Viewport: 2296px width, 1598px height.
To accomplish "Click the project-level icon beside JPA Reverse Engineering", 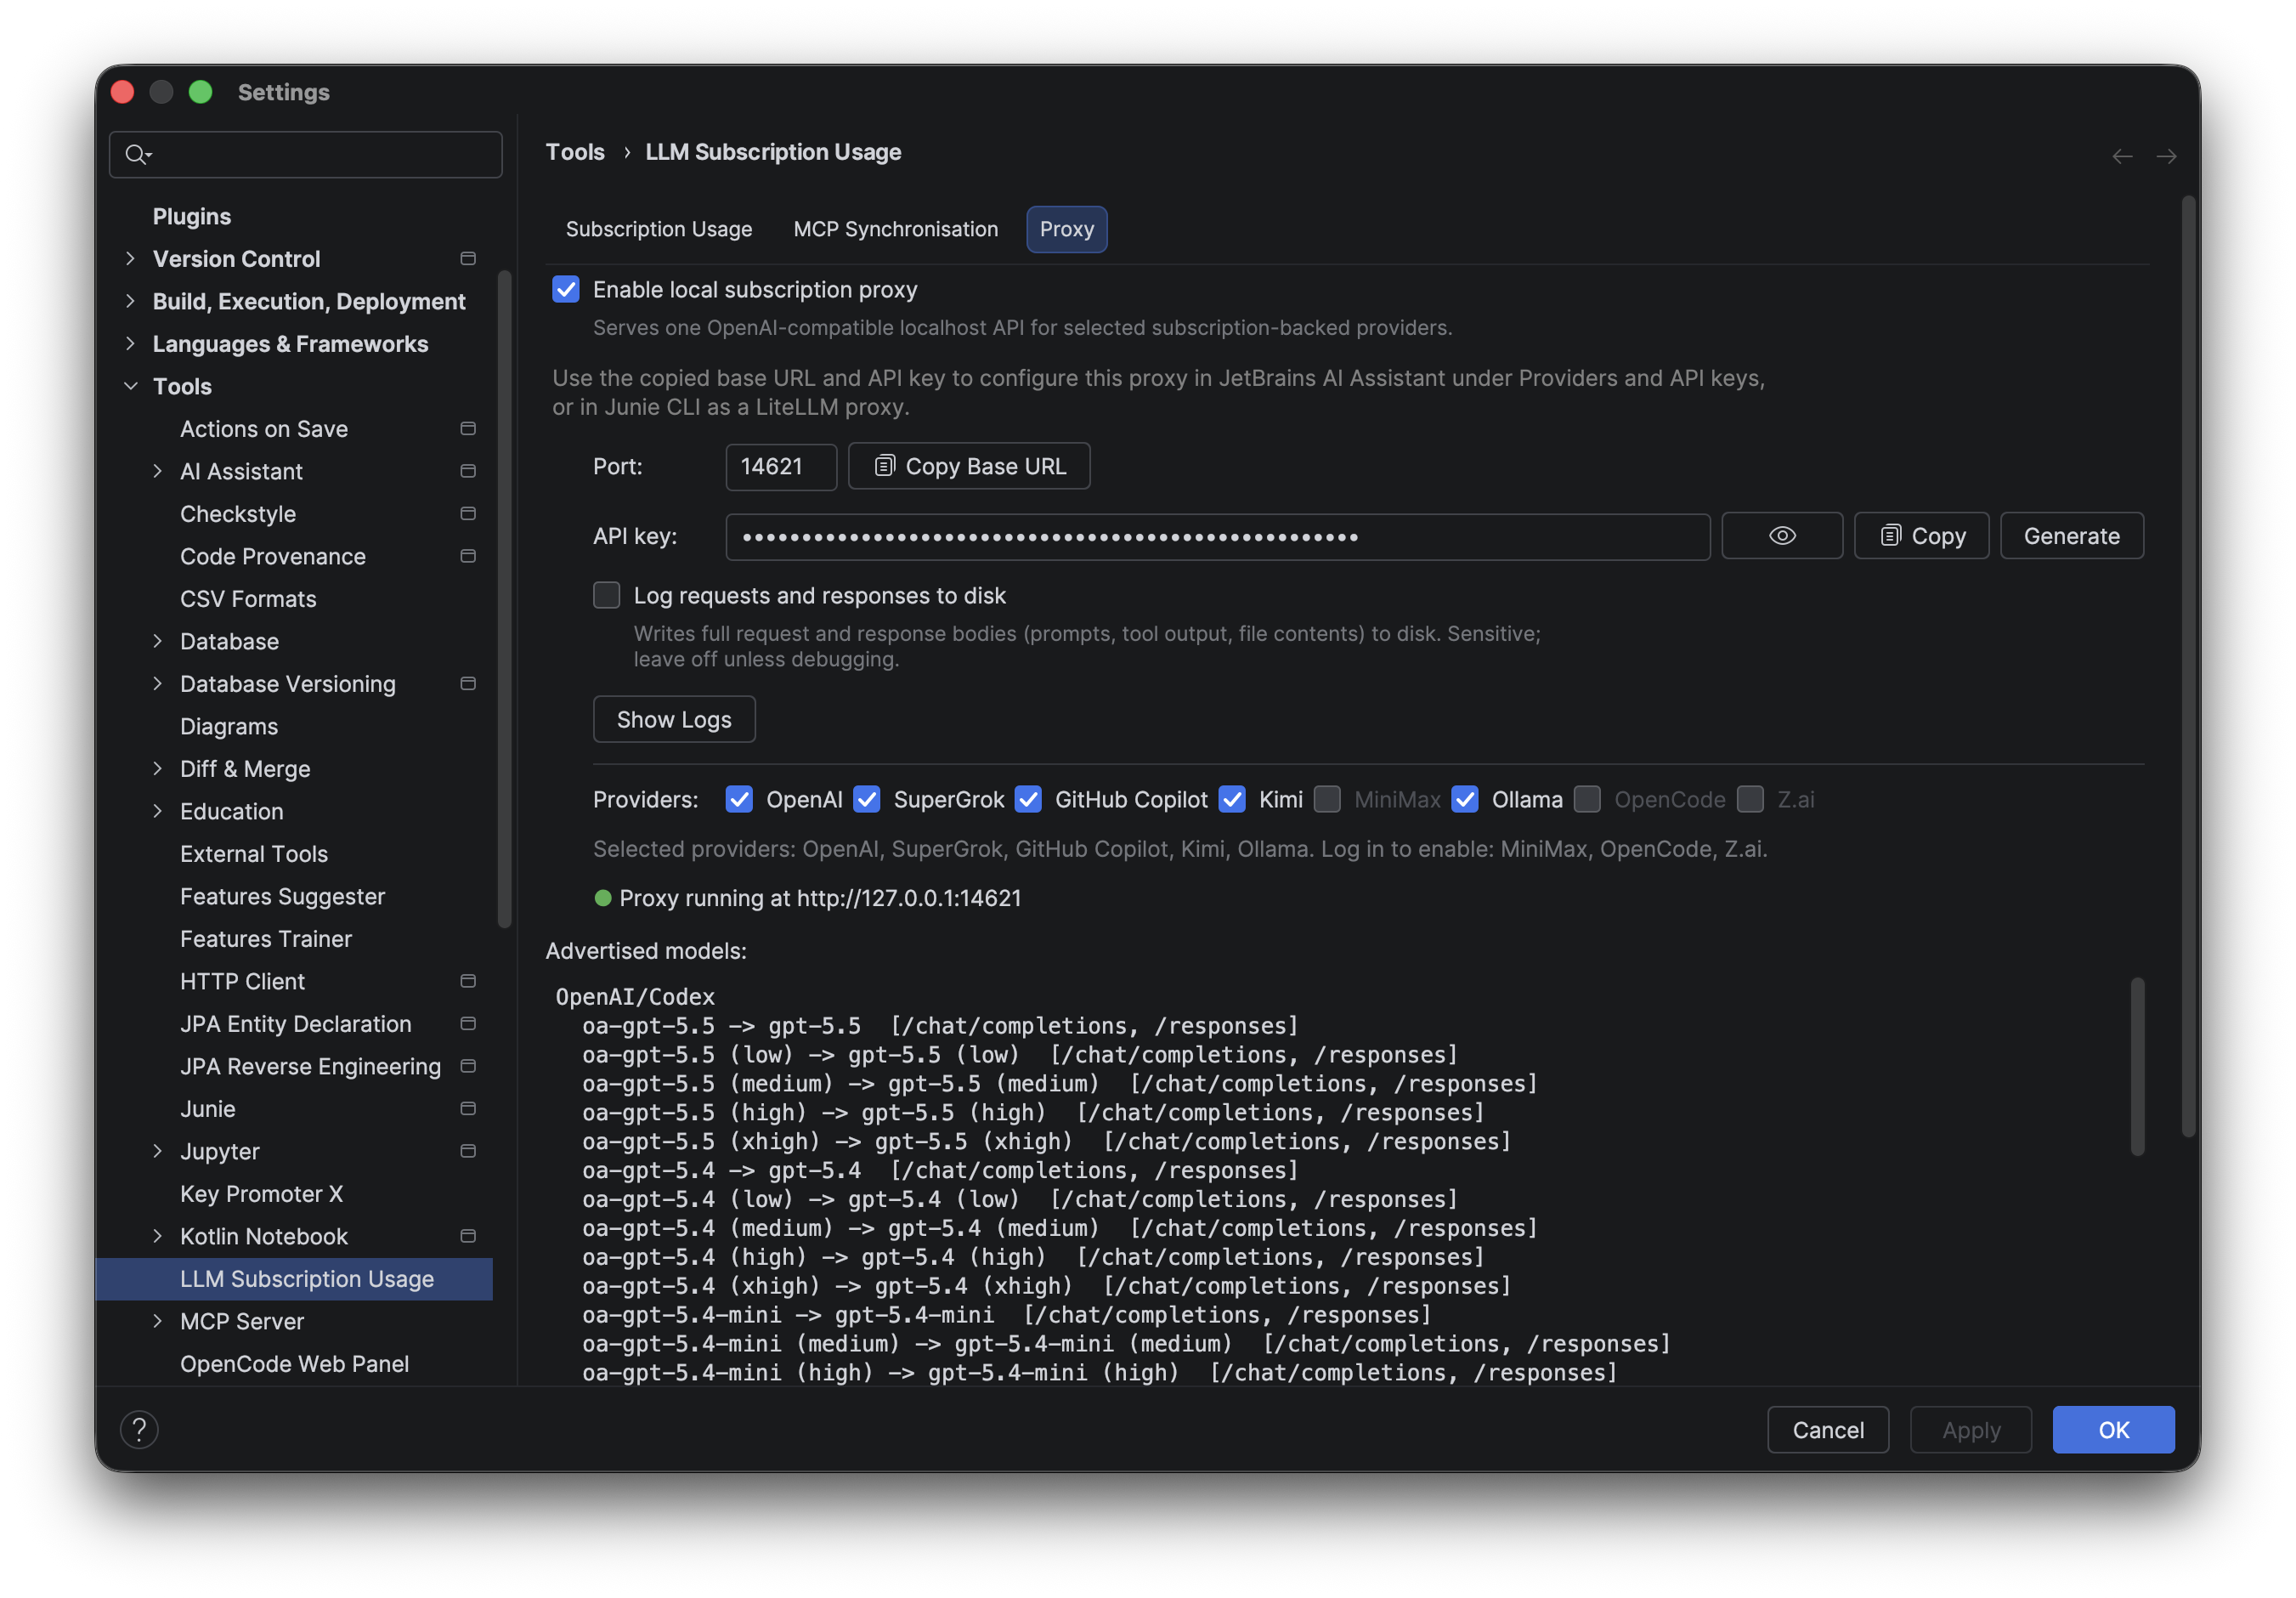I will click(467, 1066).
